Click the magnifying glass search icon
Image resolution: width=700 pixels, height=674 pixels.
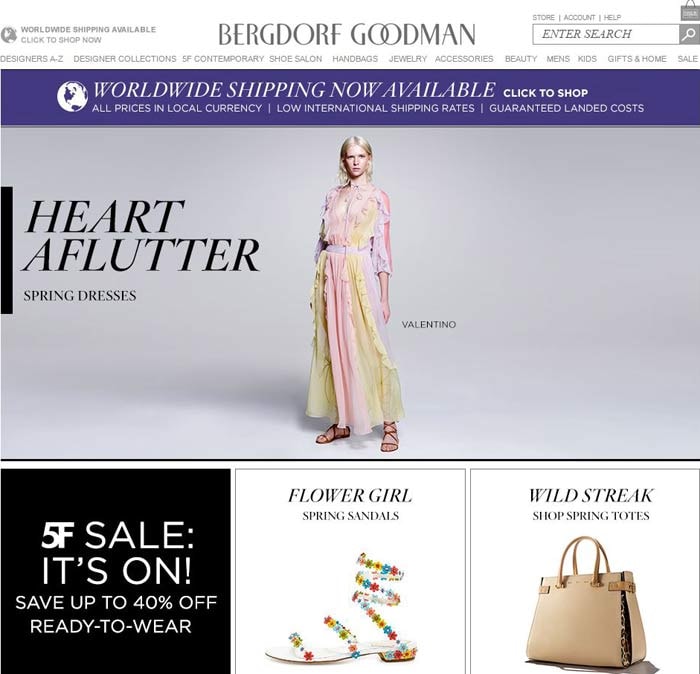689,34
